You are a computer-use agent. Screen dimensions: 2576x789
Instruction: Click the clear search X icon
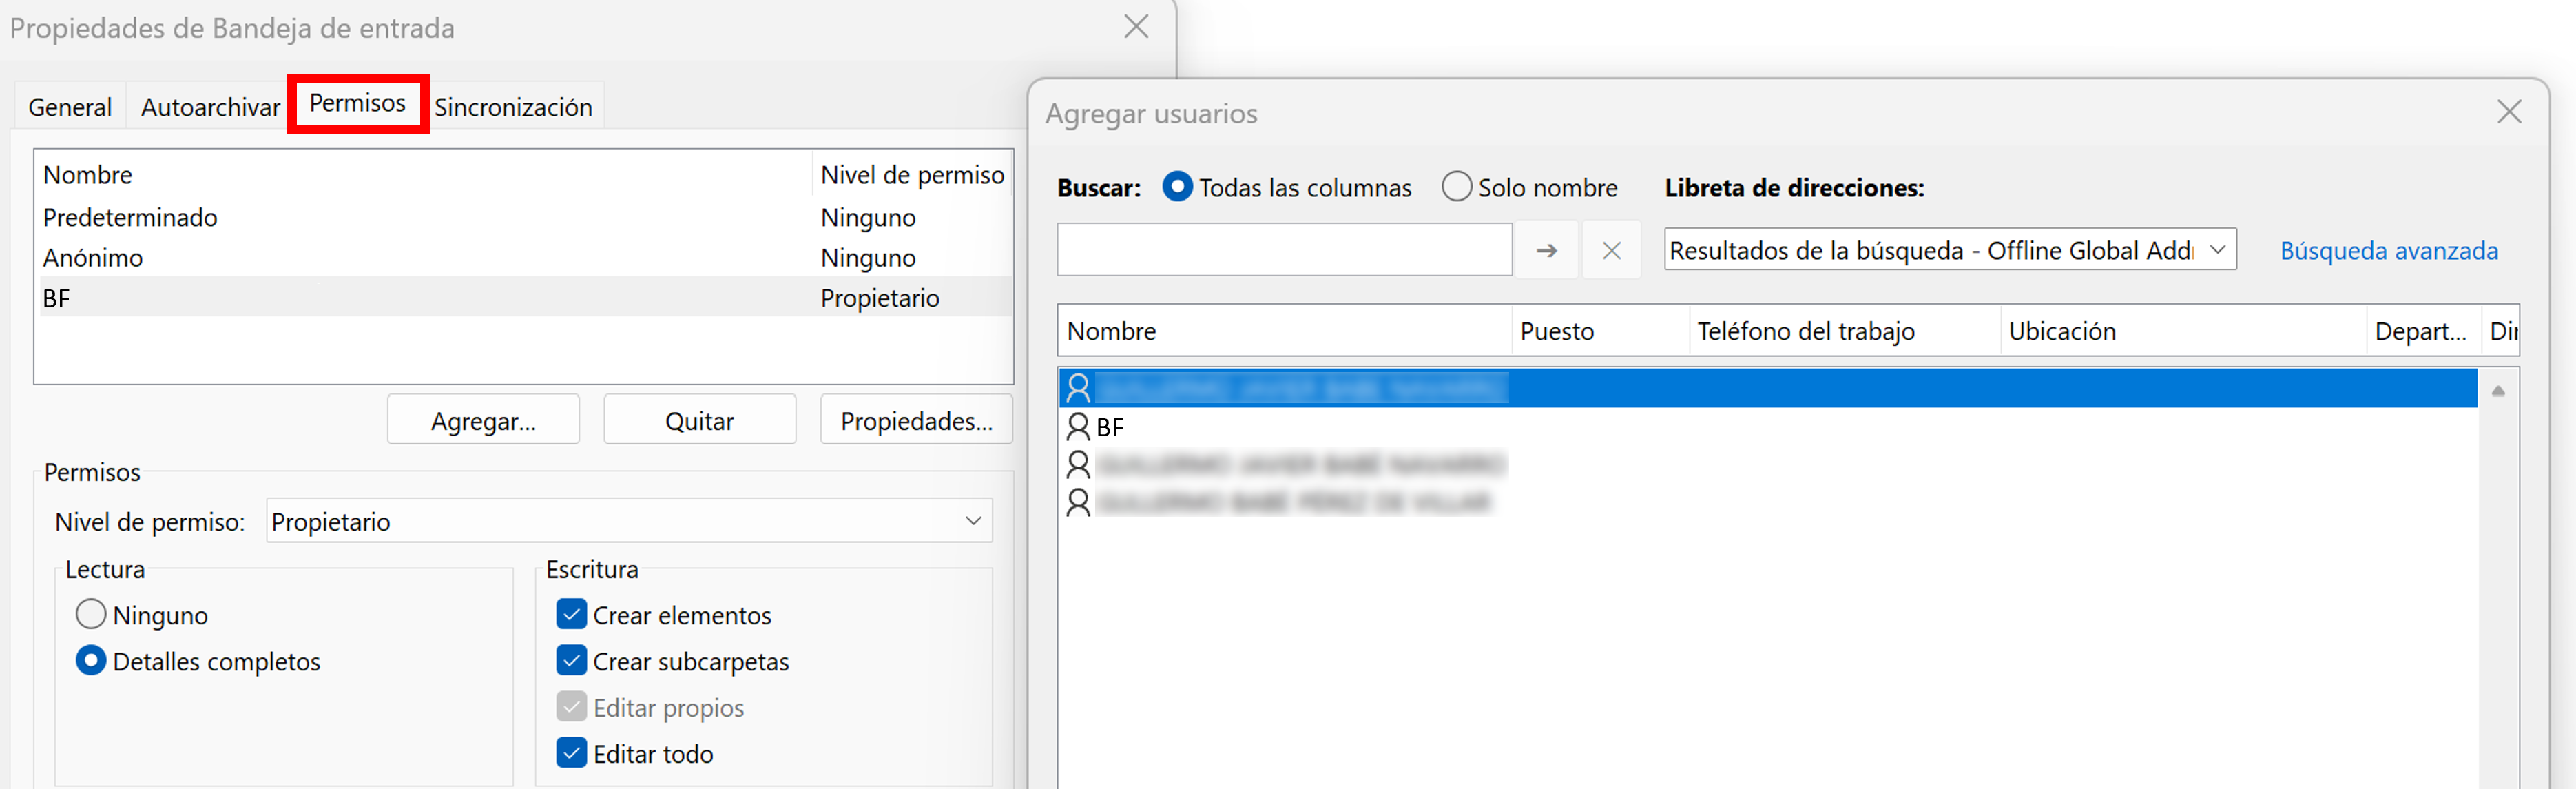[x=1611, y=250]
